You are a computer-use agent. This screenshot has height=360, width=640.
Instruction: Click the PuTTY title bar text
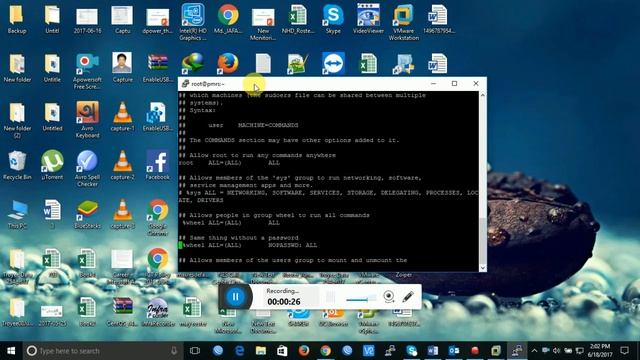pyautogui.click(x=208, y=84)
